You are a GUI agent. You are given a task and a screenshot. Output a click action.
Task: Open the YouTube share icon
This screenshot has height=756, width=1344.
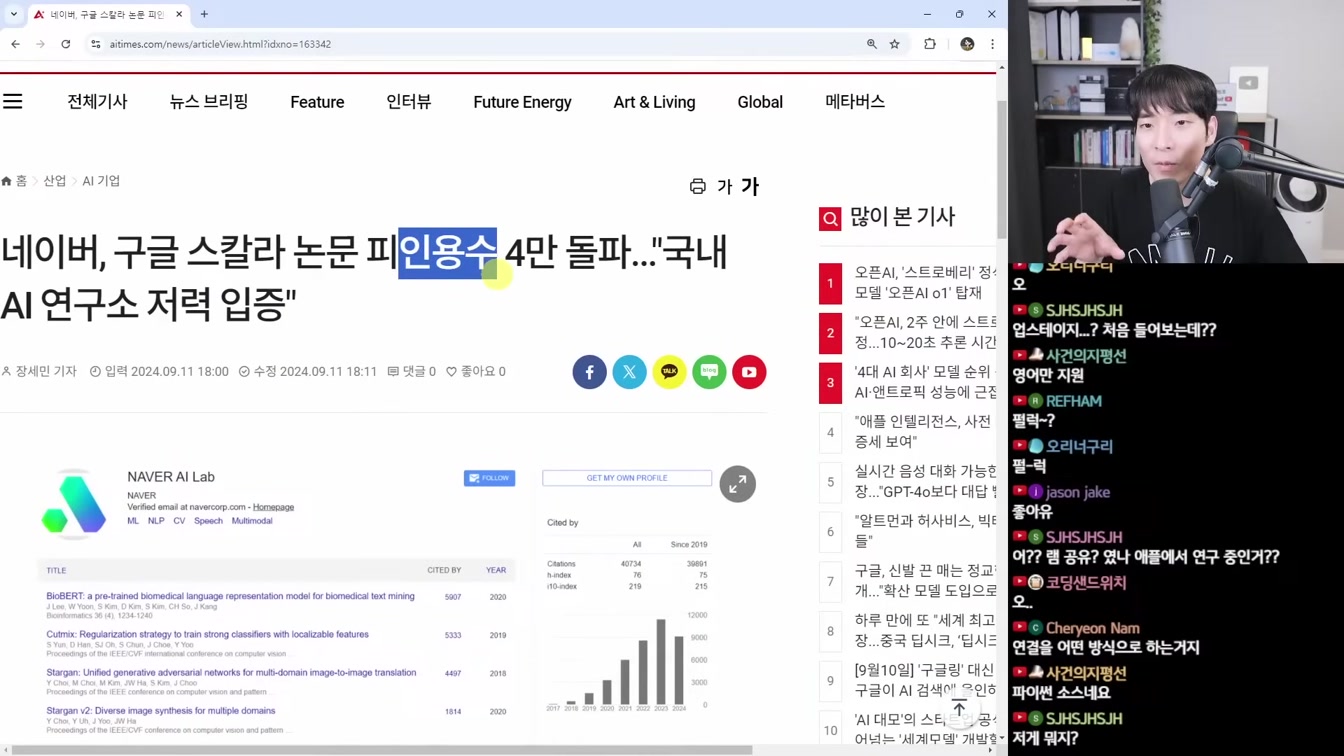click(749, 372)
